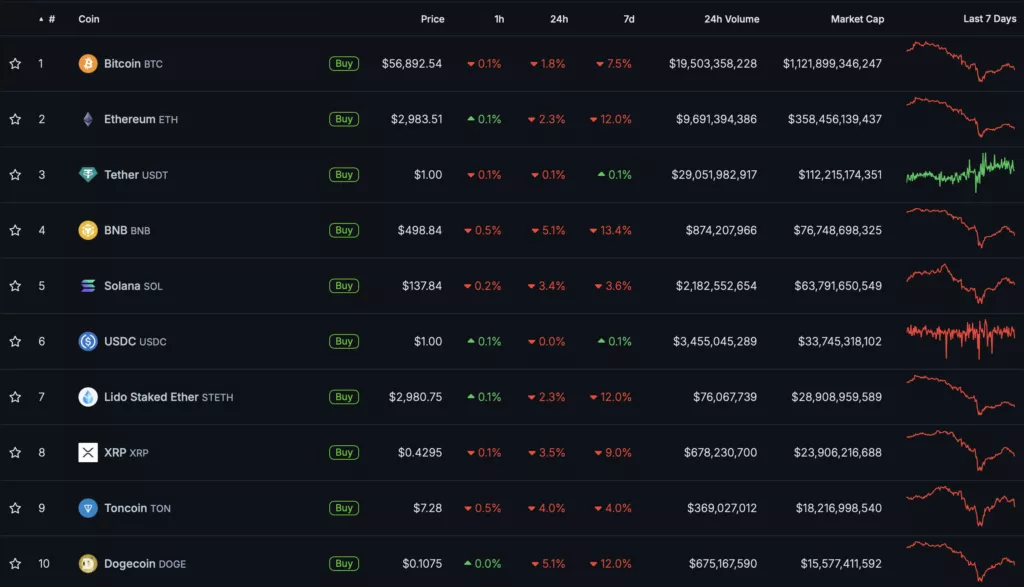The height and width of the screenshot is (587, 1024).
Task: Click Bitcoin price $56,892.54
Action: pos(411,63)
